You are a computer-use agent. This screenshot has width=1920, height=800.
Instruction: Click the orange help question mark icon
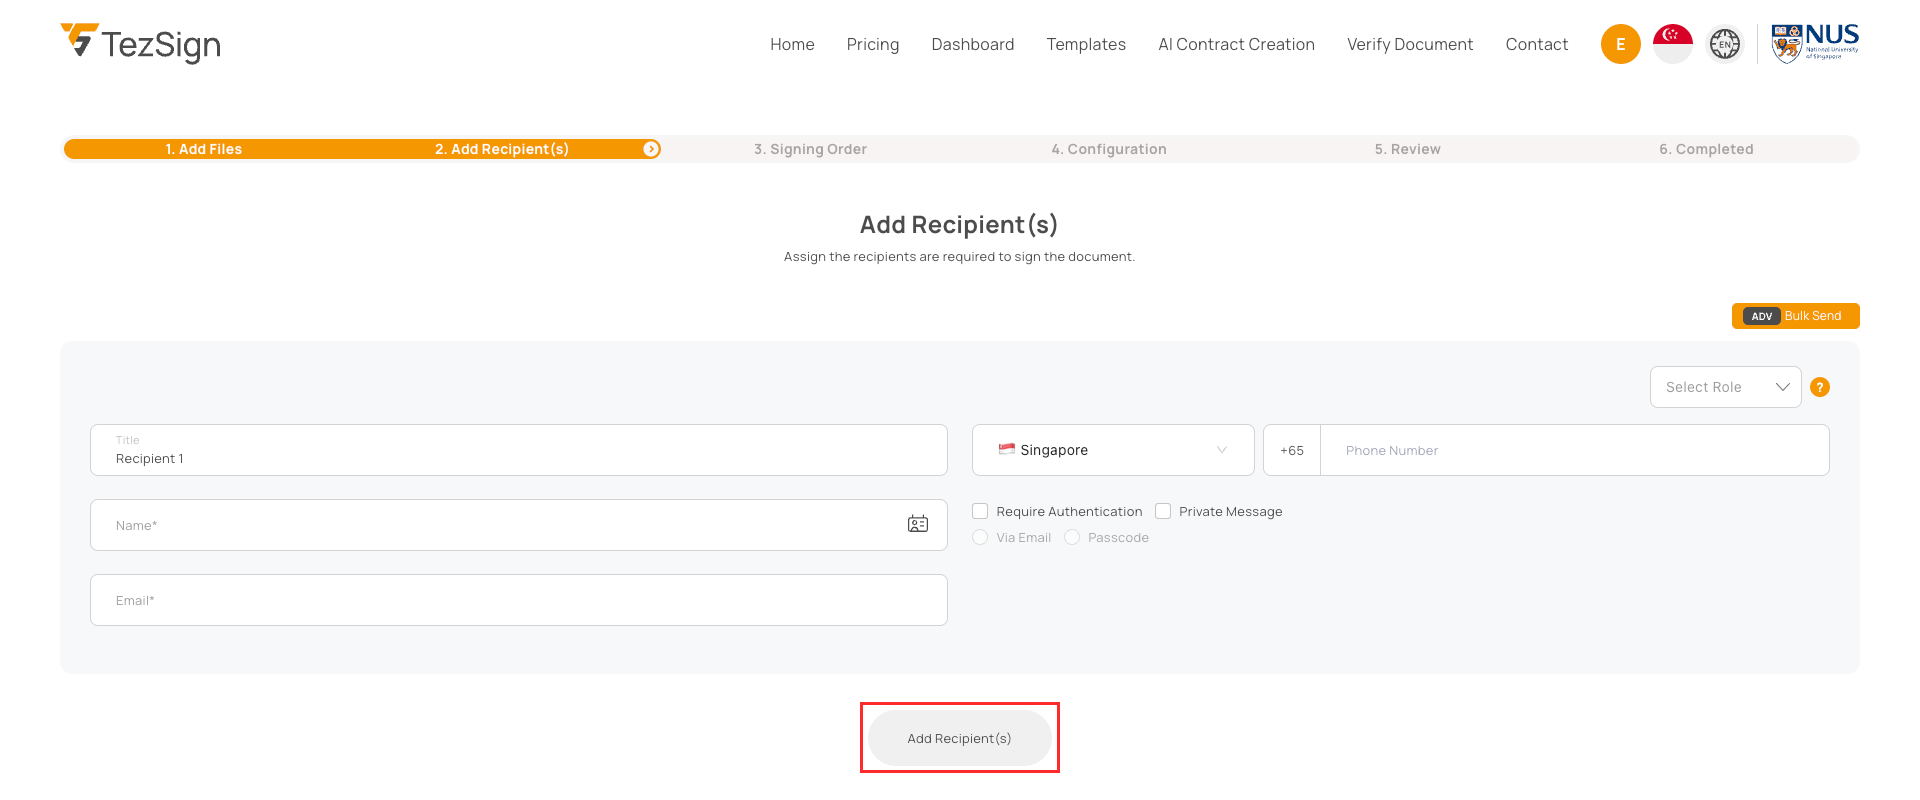1819,387
